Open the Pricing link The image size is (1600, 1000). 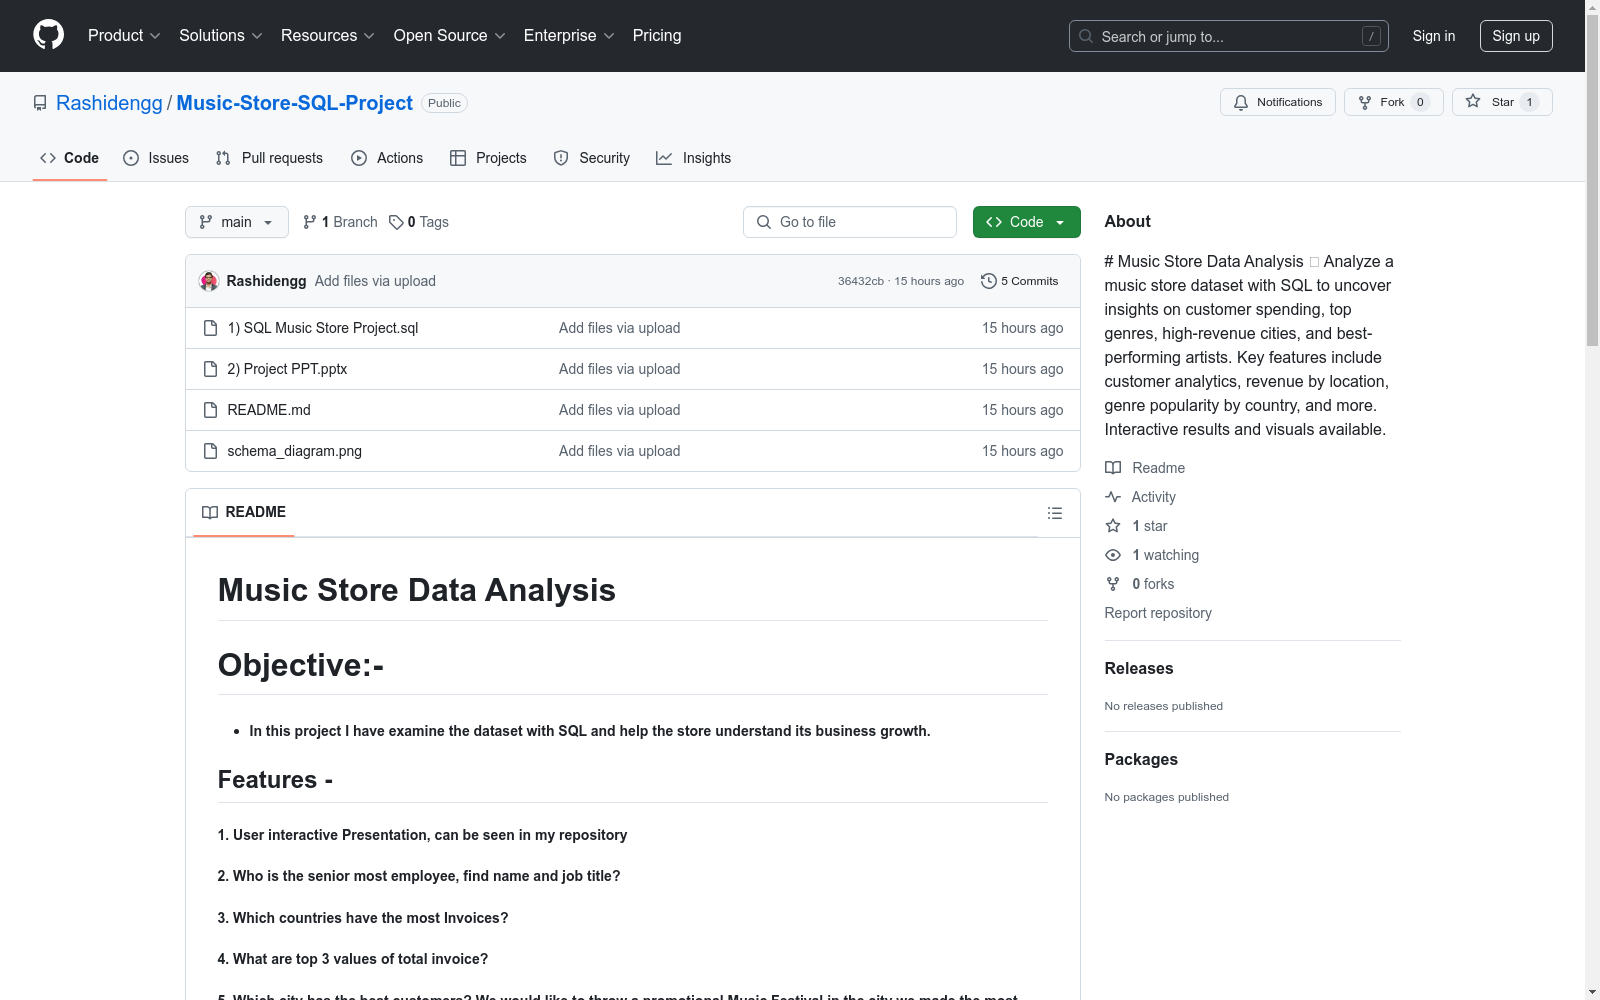click(x=657, y=36)
